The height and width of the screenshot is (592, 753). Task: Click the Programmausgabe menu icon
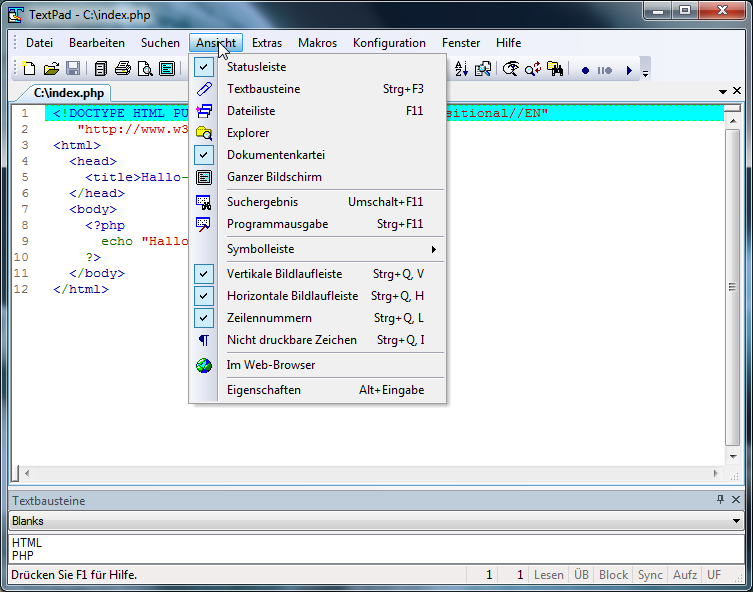[x=204, y=224]
